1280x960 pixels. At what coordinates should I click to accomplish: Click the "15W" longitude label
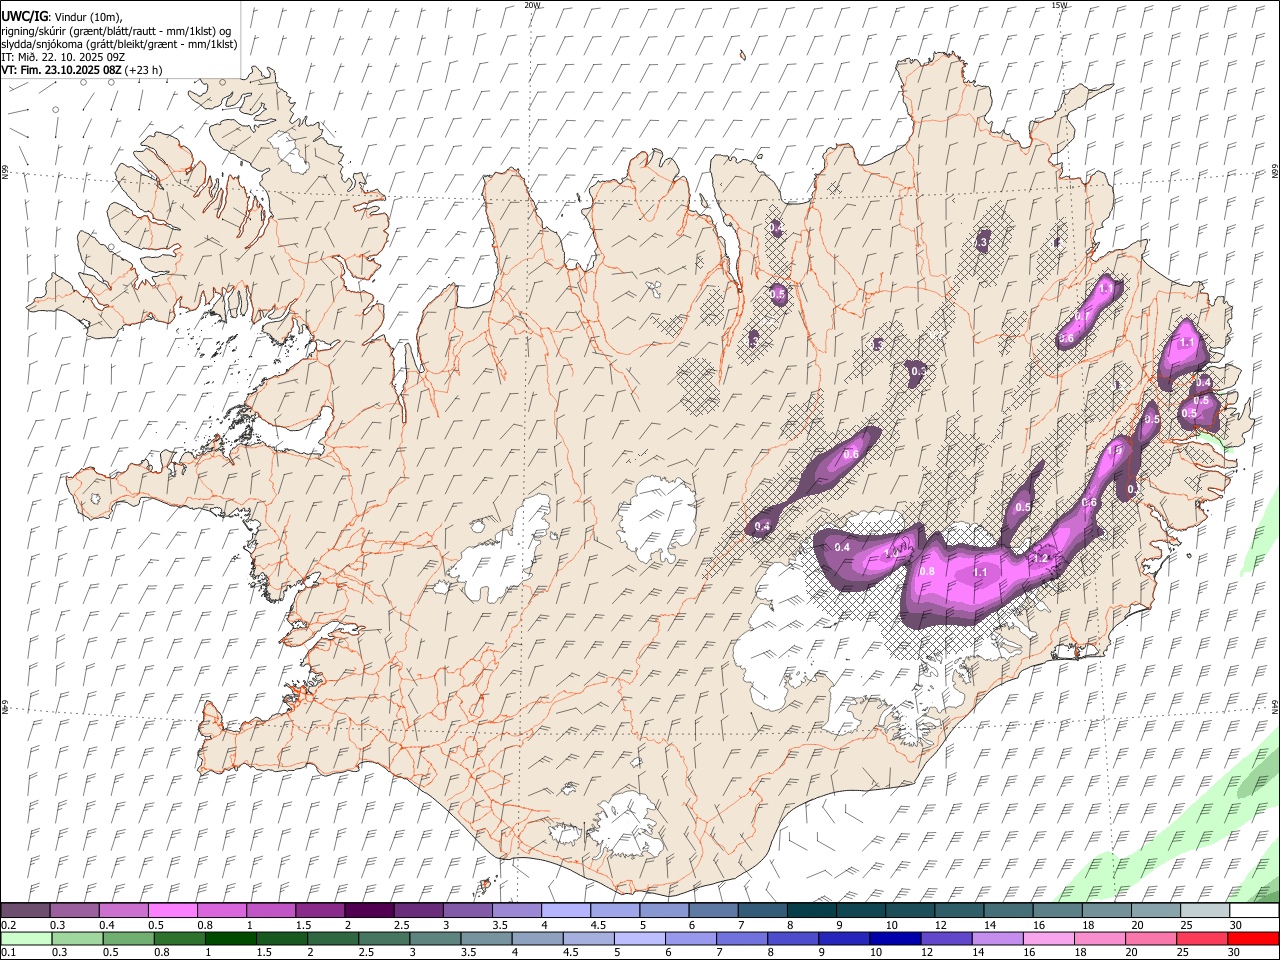tap(1060, 5)
